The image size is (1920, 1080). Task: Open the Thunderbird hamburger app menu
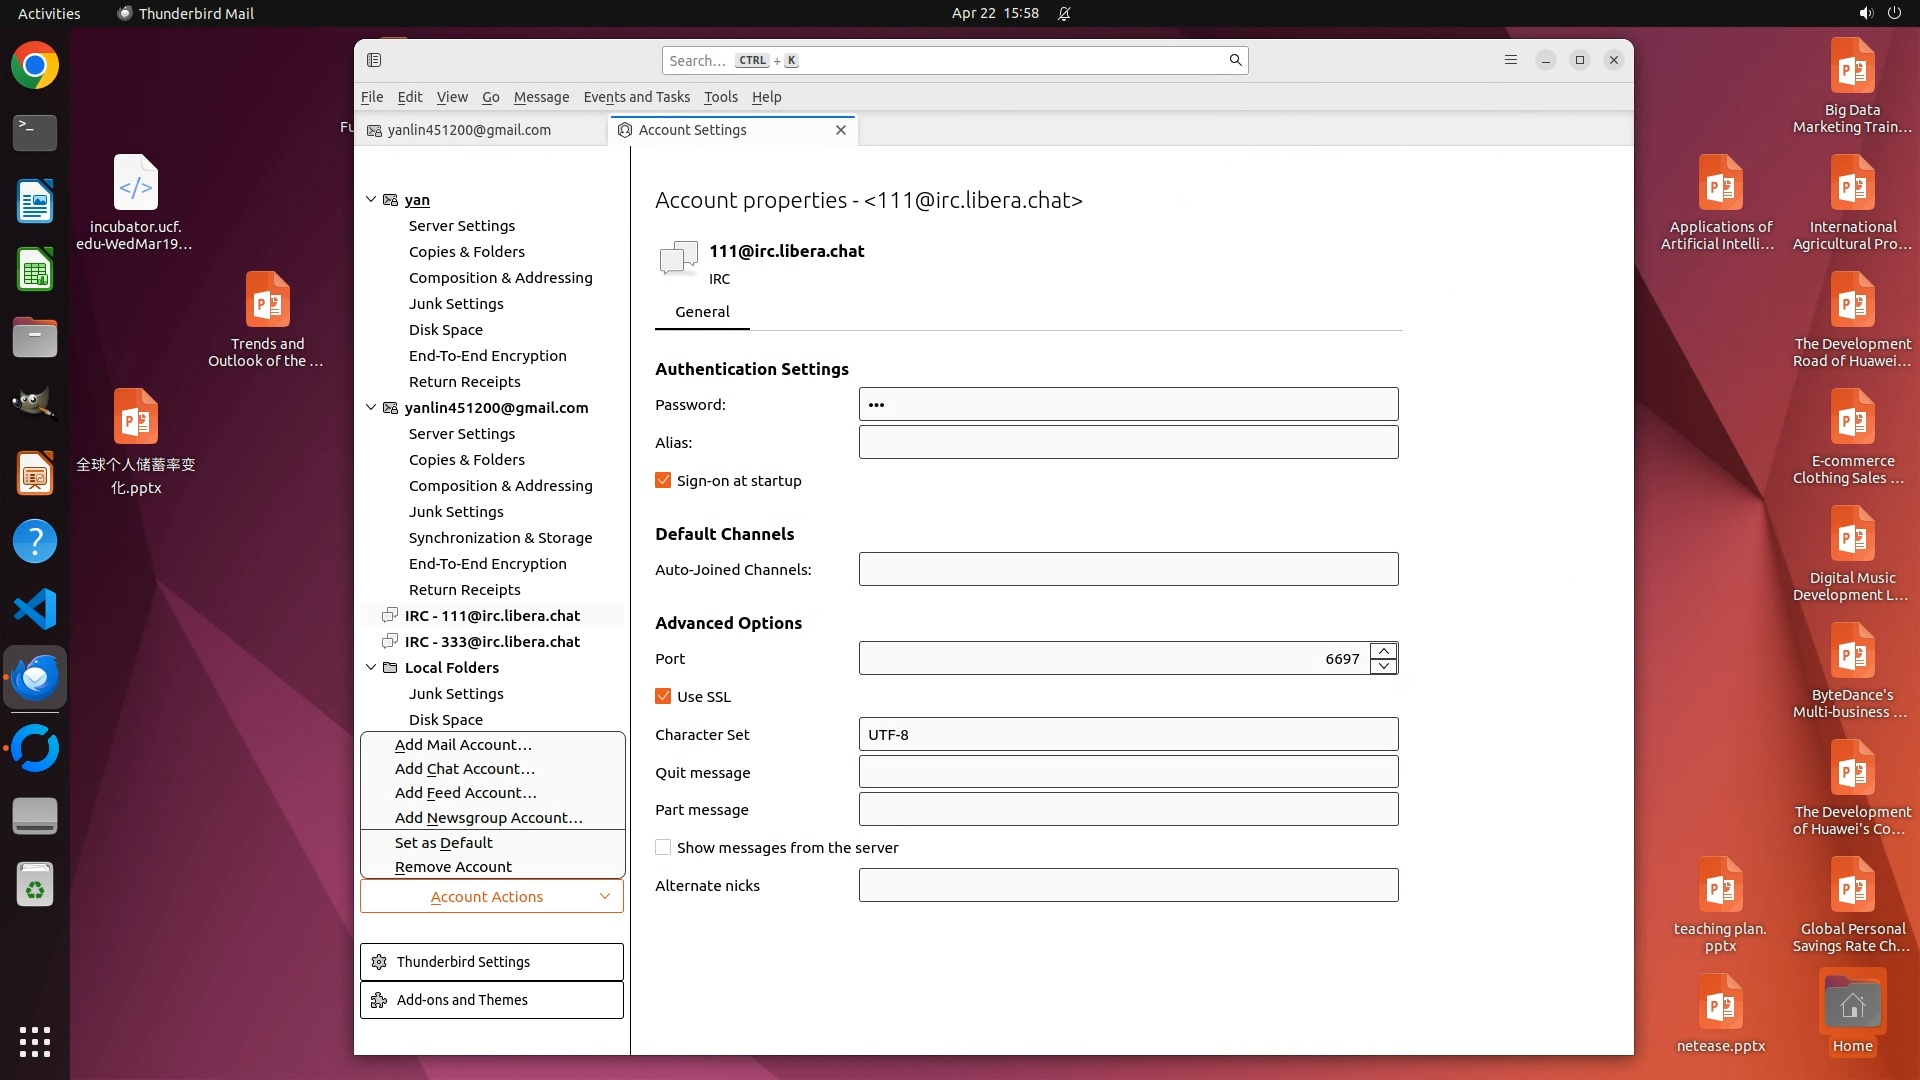click(x=1510, y=60)
